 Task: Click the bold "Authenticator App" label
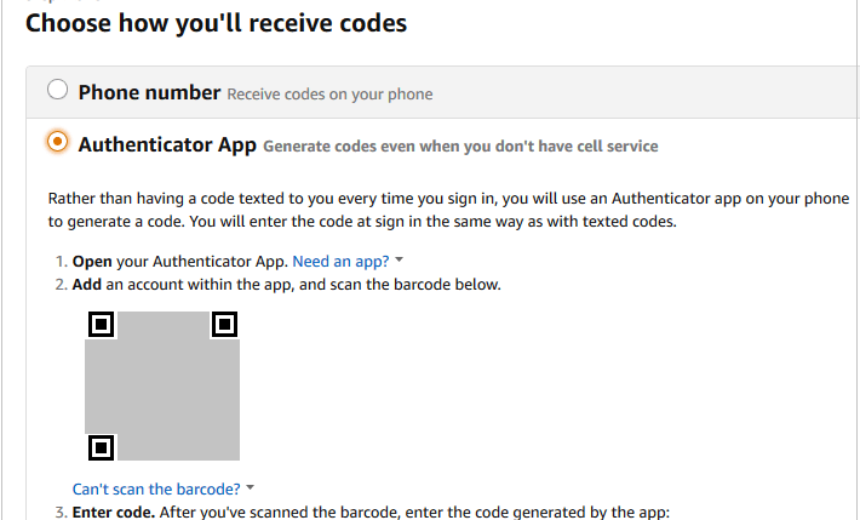coord(167,144)
